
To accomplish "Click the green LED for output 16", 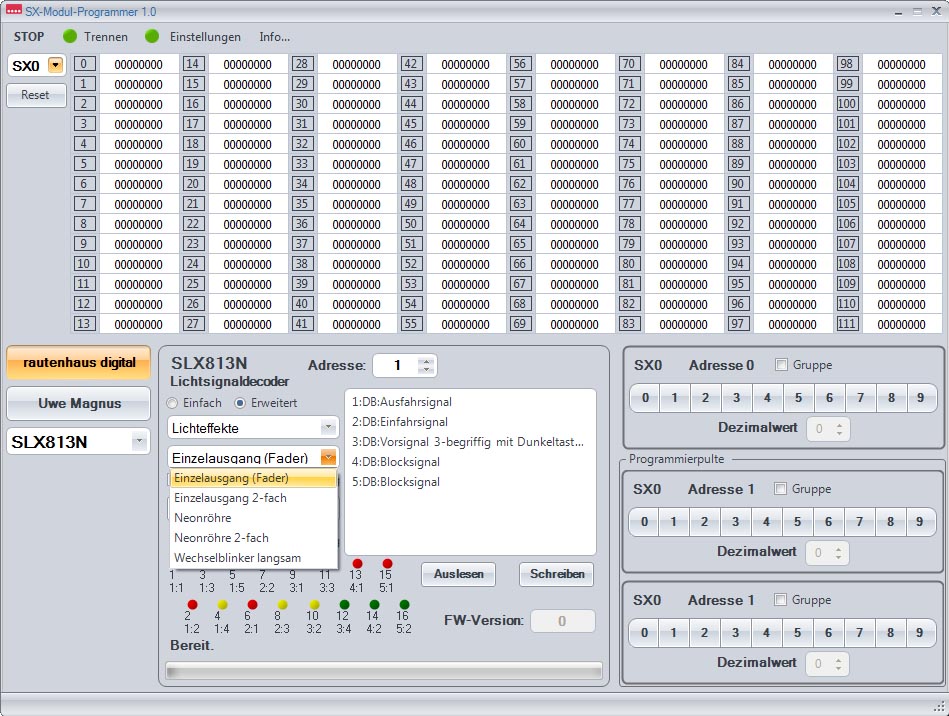I will click(403, 604).
